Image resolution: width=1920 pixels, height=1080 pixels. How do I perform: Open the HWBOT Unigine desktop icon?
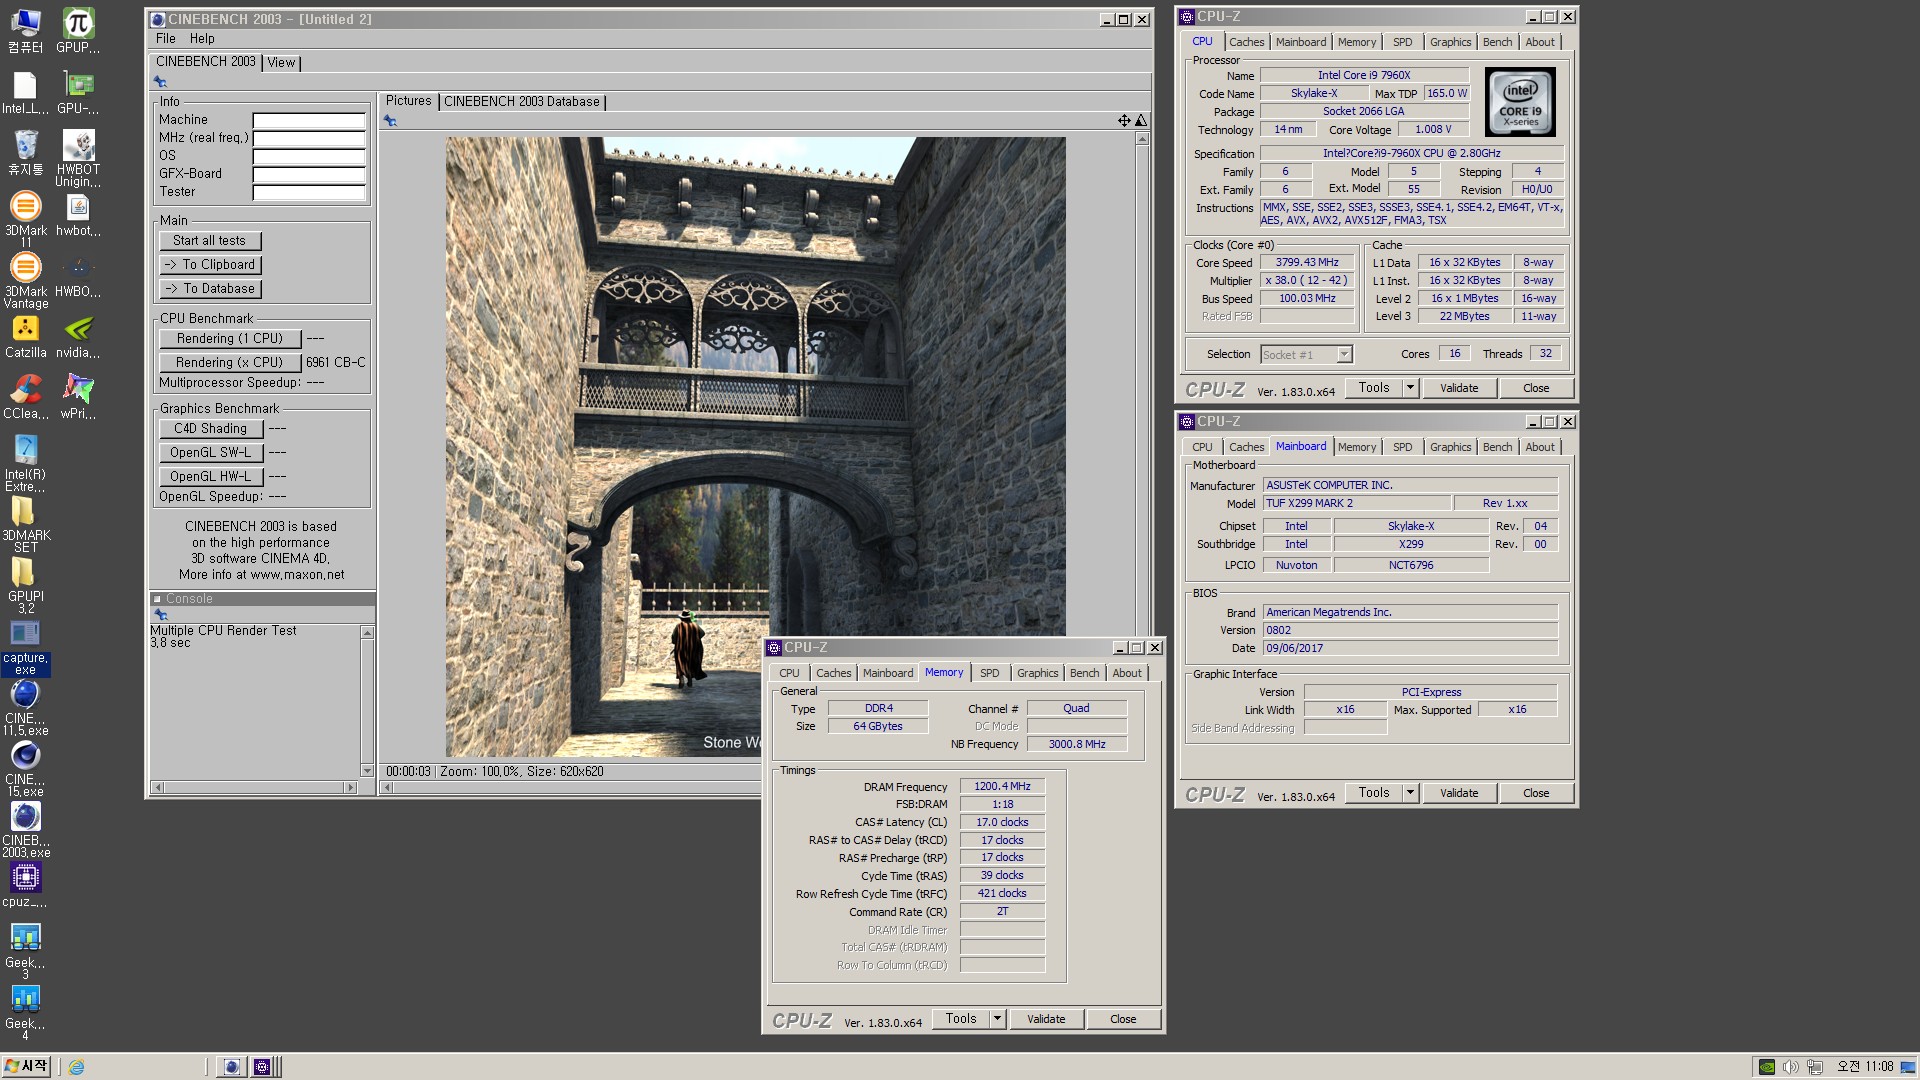pyautogui.click(x=78, y=158)
